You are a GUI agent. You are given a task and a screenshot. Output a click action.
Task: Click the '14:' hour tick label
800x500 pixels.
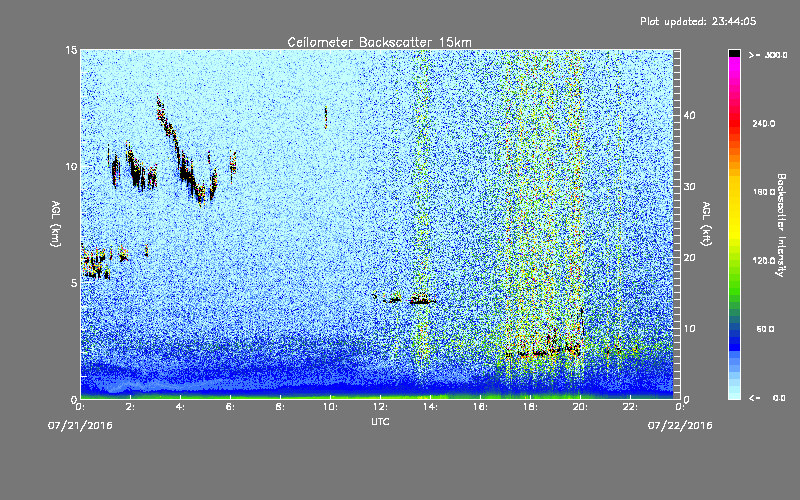pyautogui.click(x=431, y=407)
